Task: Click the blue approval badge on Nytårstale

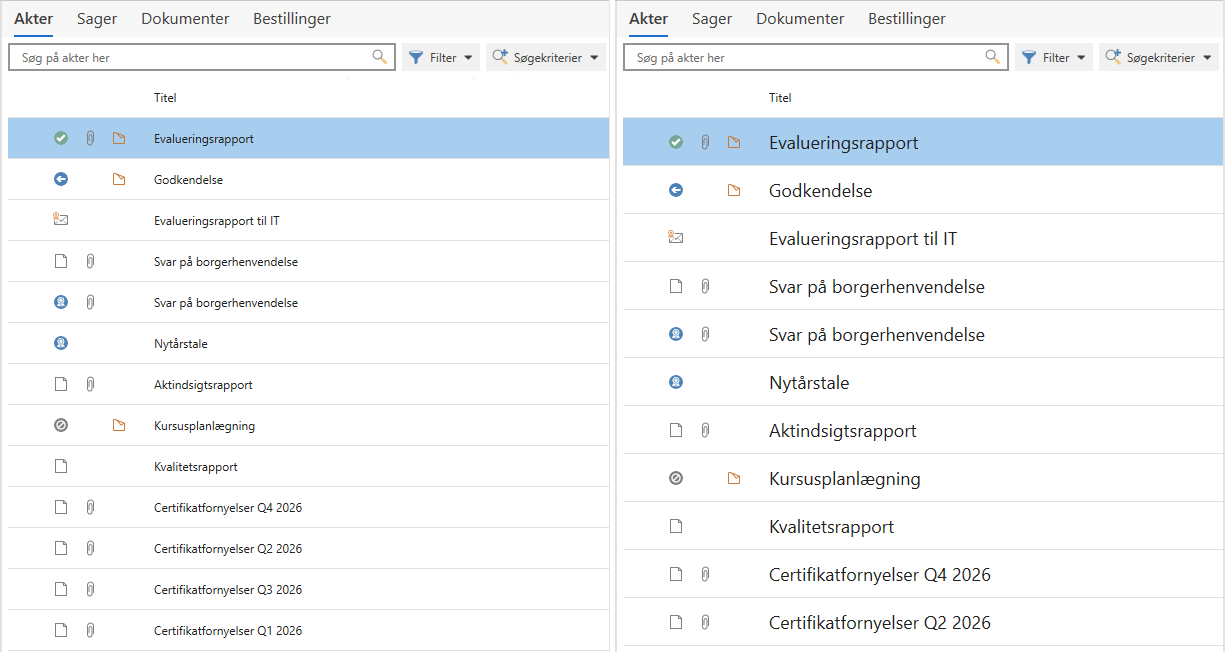Action: 60,342
